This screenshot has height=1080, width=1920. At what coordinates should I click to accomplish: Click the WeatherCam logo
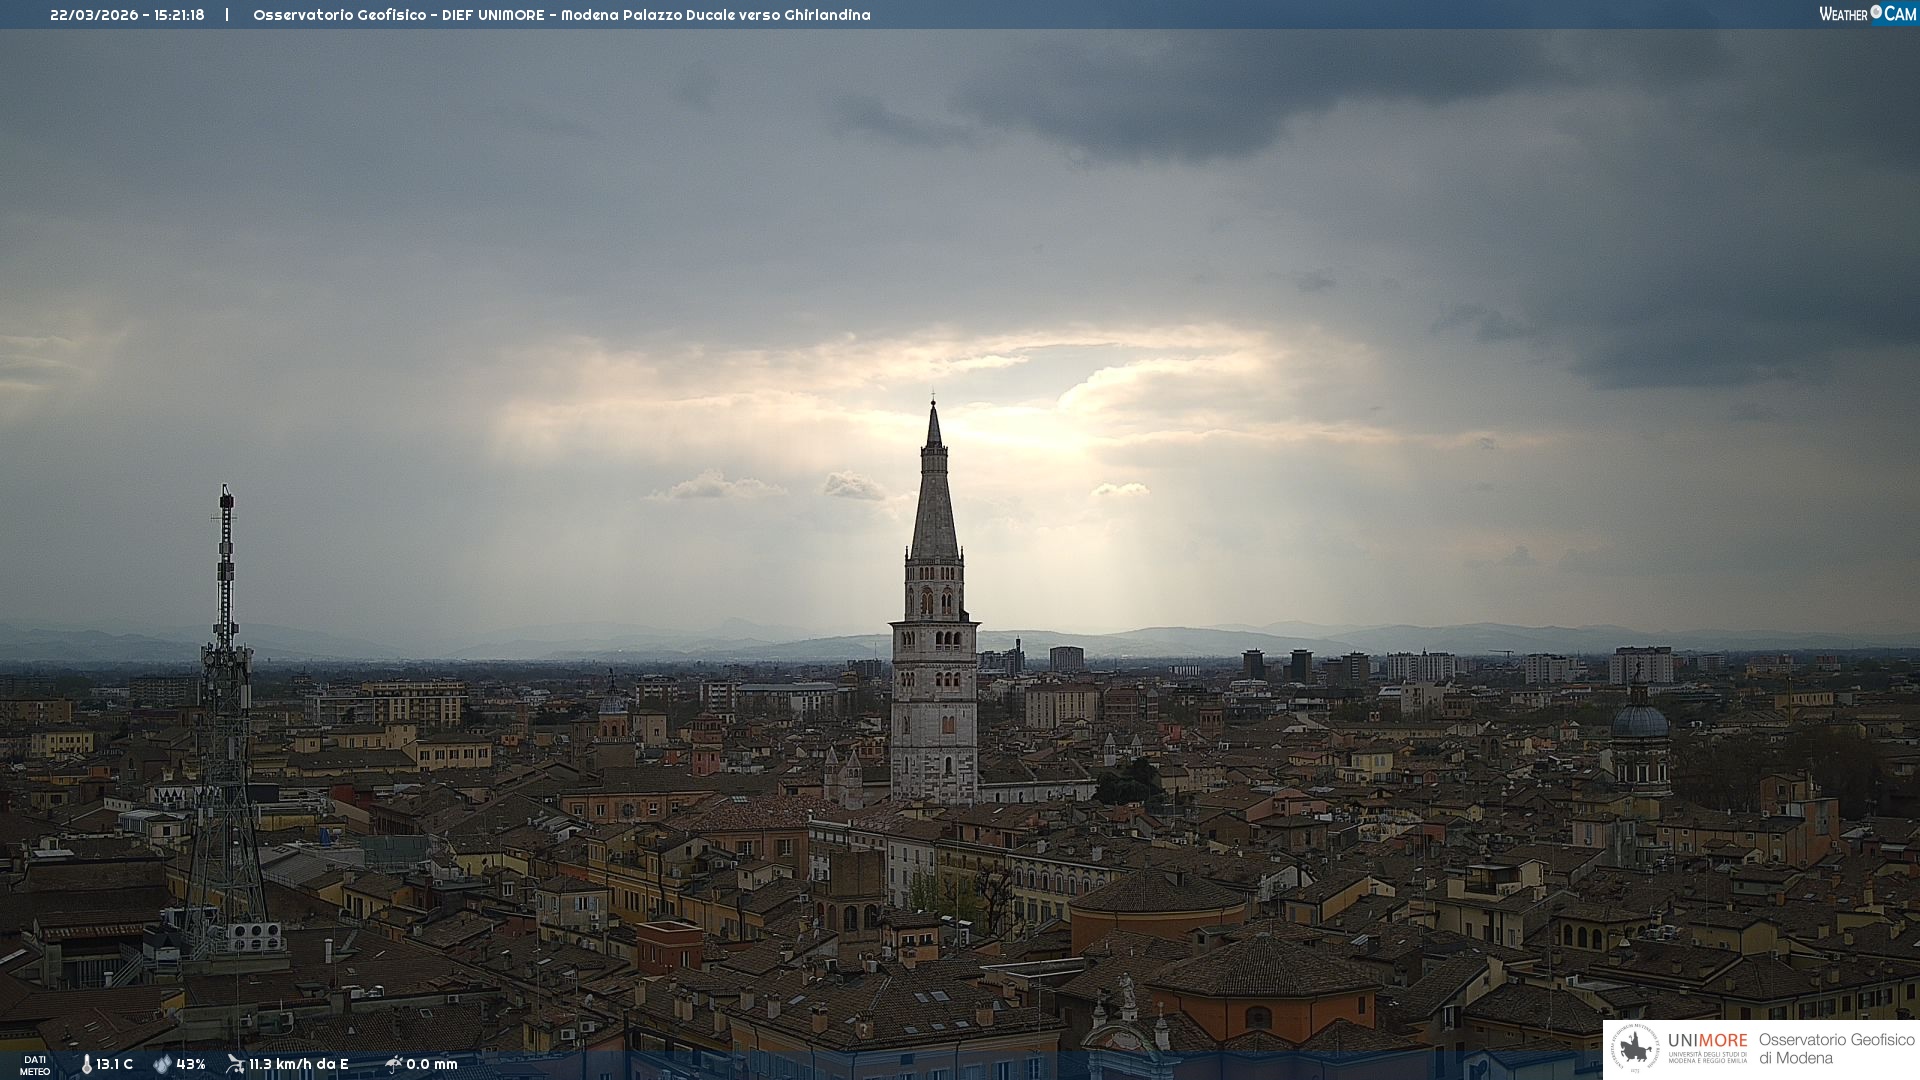point(1866,14)
